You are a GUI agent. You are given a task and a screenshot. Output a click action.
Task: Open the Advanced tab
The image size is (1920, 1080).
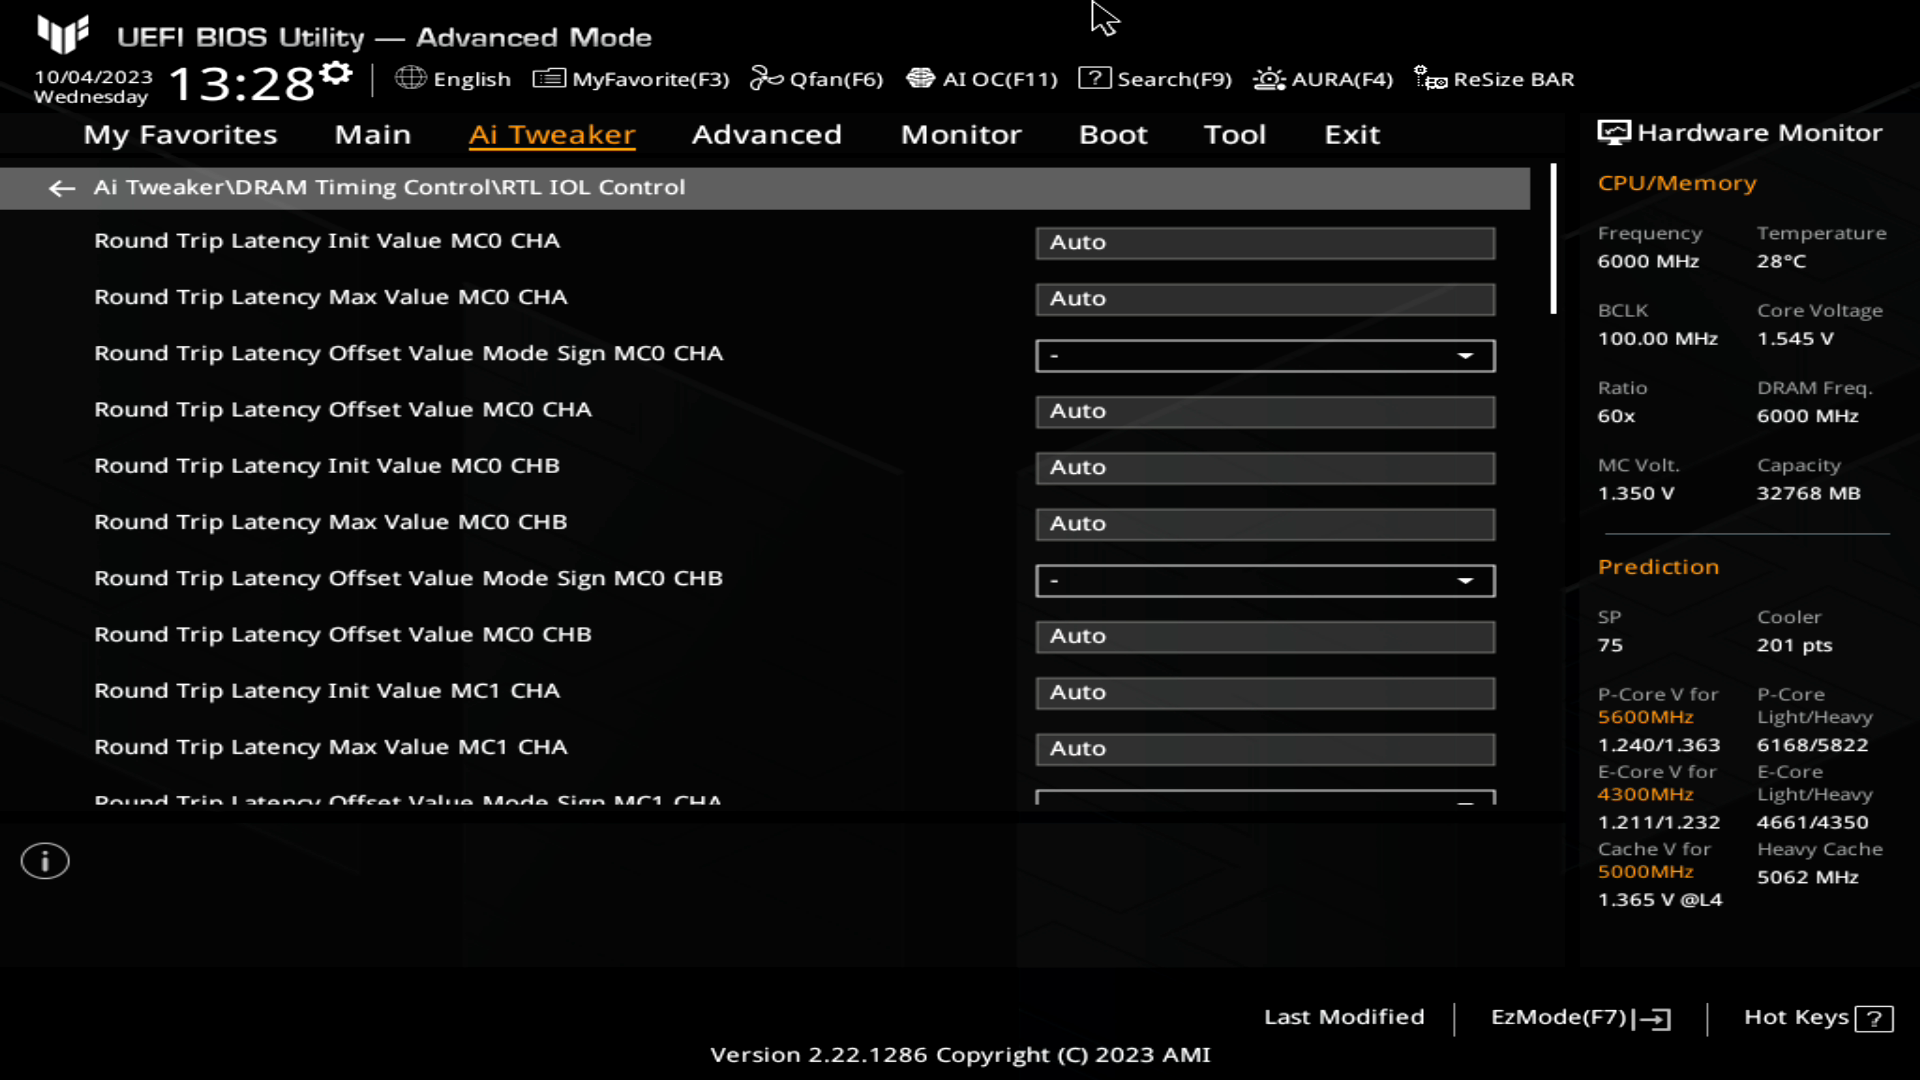(767, 135)
